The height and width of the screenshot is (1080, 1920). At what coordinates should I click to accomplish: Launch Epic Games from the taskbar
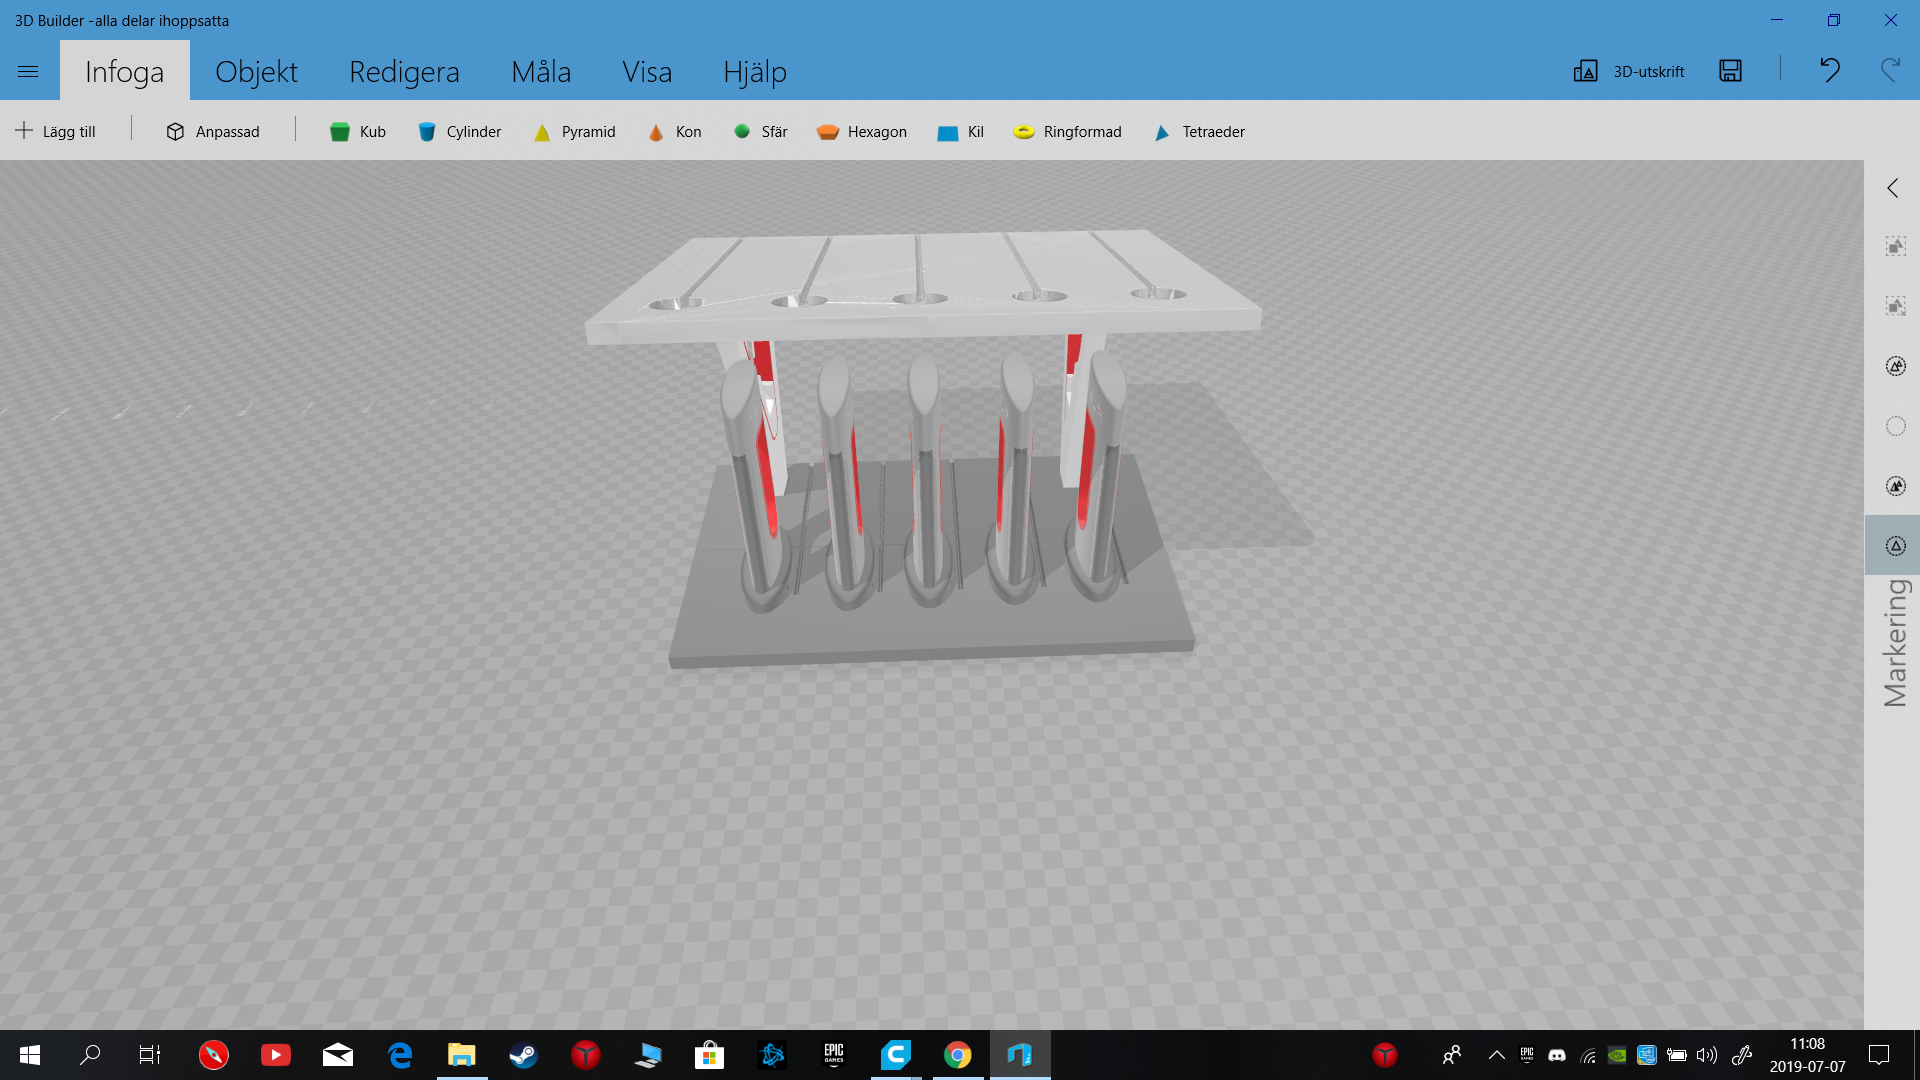coord(834,1055)
